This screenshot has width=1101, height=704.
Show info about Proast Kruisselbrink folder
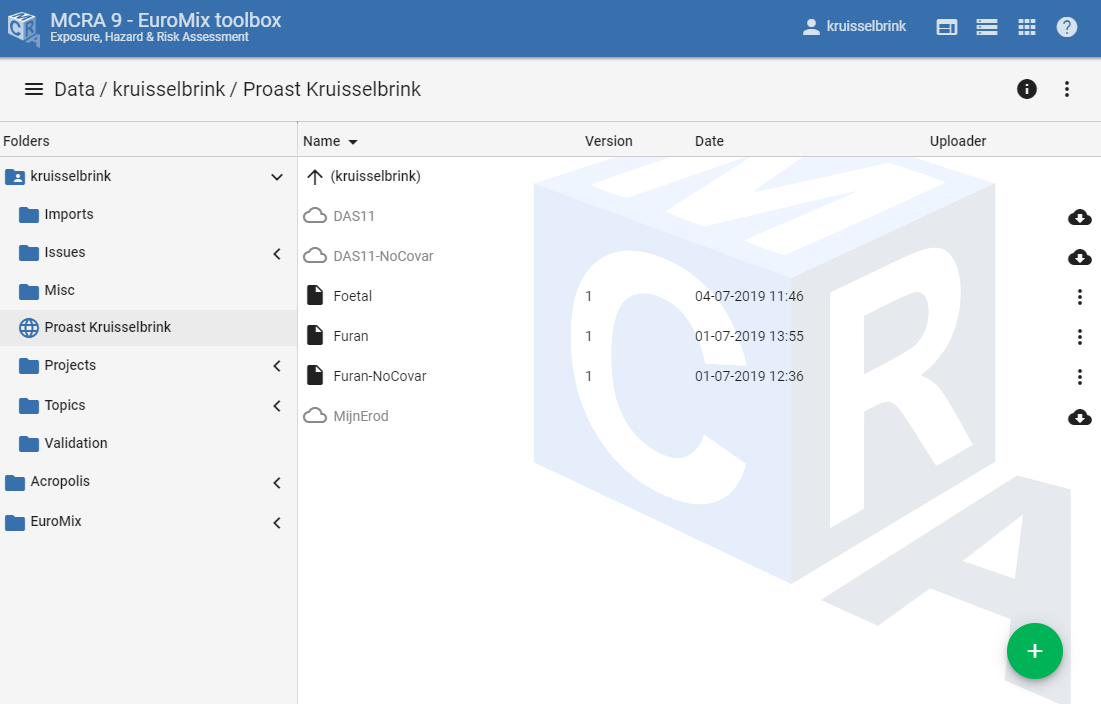(x=1026, y=89)
